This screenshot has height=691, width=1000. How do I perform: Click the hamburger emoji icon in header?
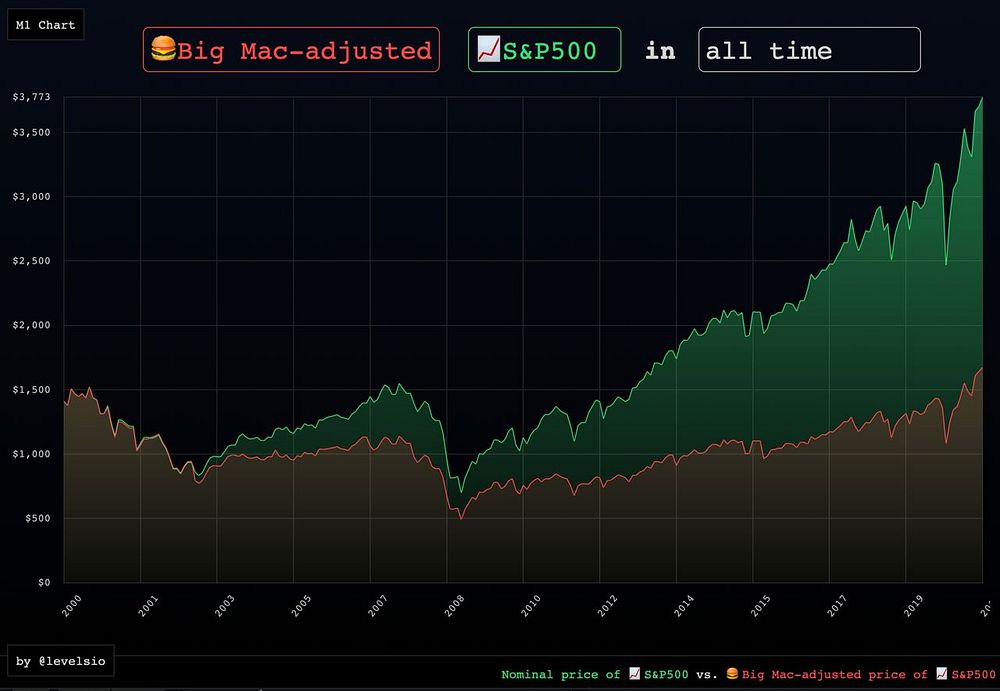click(x=163, y=49)
